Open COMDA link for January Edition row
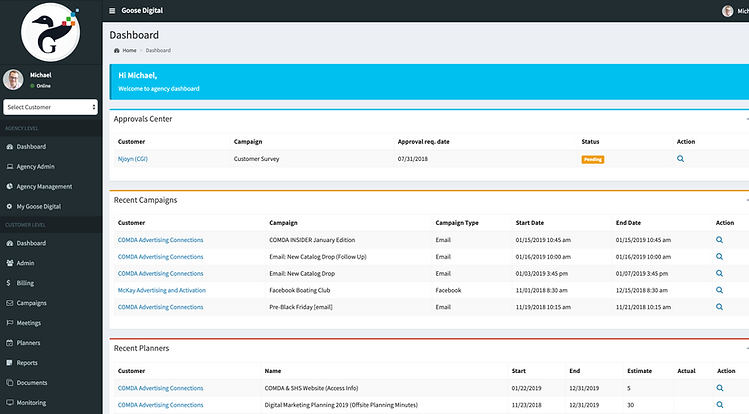The image size is (749, 414). coord(160,240)
